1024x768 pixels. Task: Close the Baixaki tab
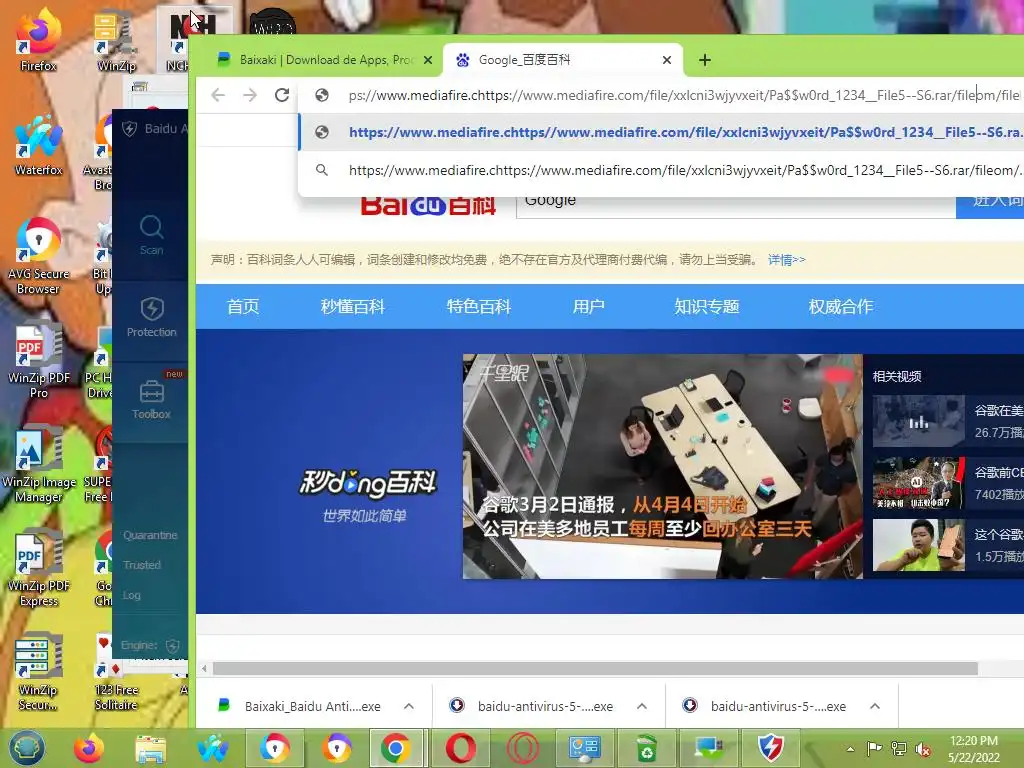click(x=428, y=60)
